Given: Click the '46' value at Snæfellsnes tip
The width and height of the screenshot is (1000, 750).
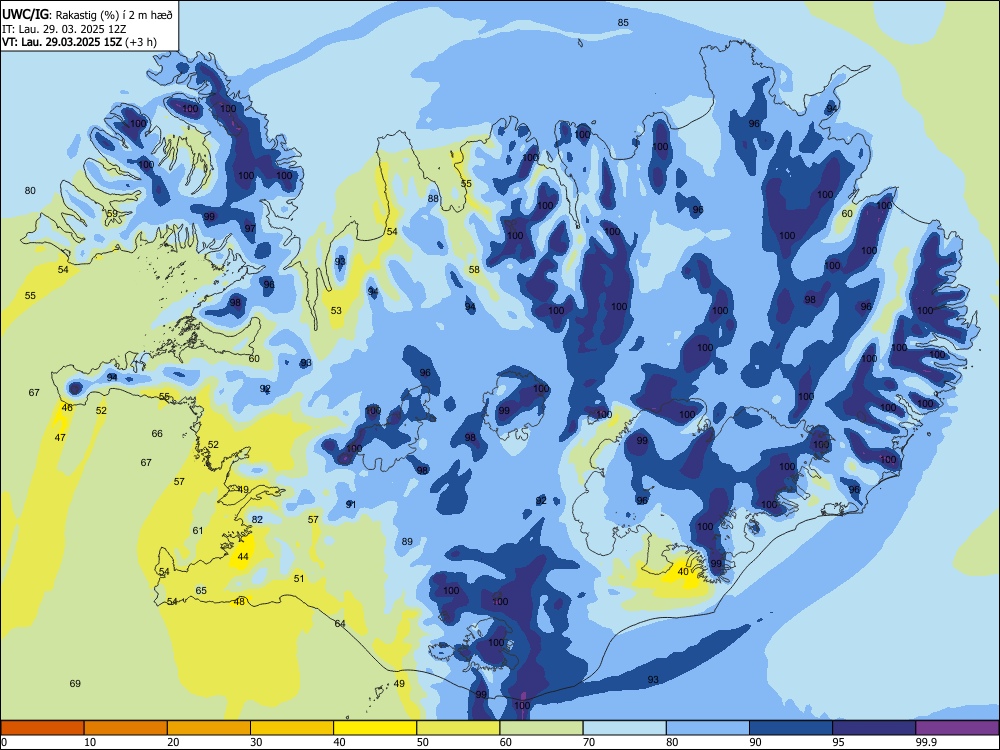Looking at the screenshot, I should [x=67, y=408].
